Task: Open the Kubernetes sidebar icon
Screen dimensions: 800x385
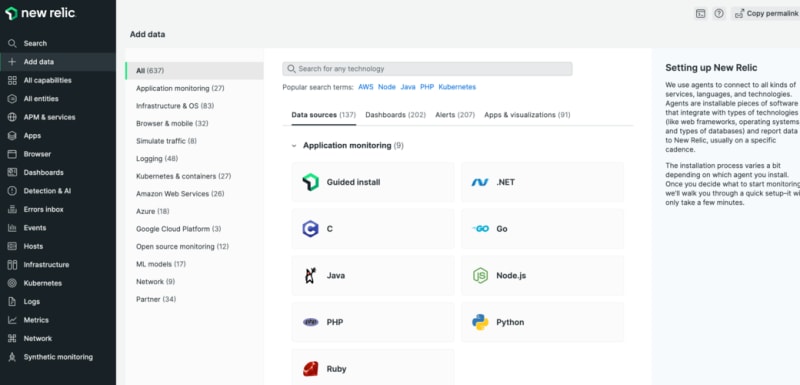Action: tap(12, 283)
